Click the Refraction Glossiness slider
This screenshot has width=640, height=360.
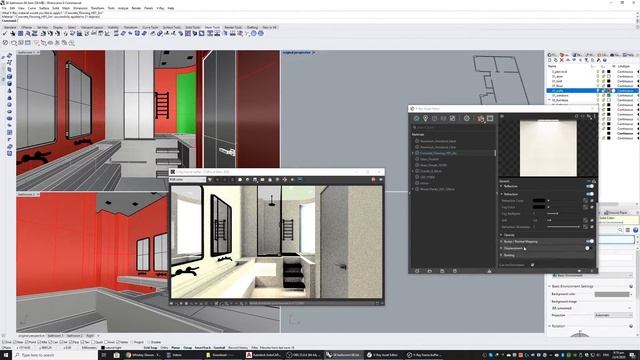[563, 227]
